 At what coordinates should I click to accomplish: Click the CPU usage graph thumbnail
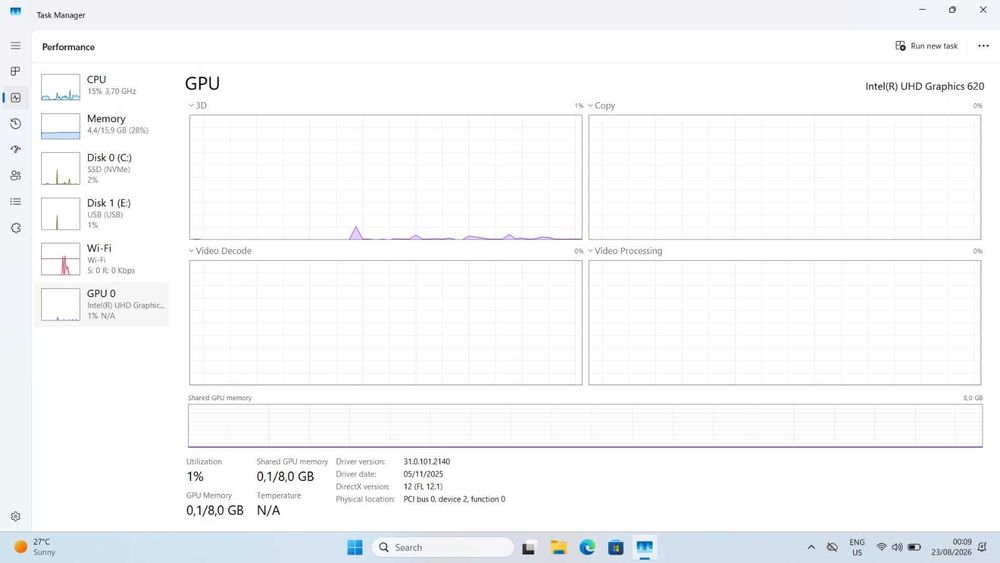pos(61,87)
